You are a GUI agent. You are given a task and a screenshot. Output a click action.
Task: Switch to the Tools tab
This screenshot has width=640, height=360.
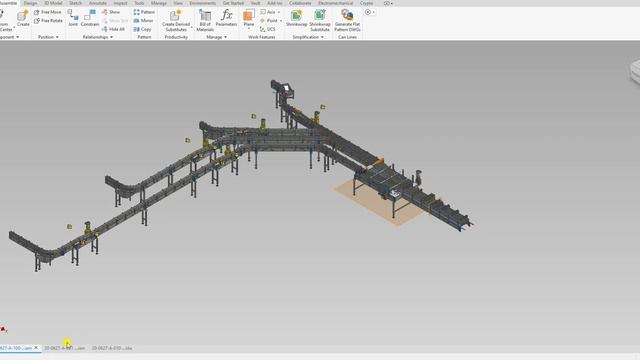pos(139,3)
